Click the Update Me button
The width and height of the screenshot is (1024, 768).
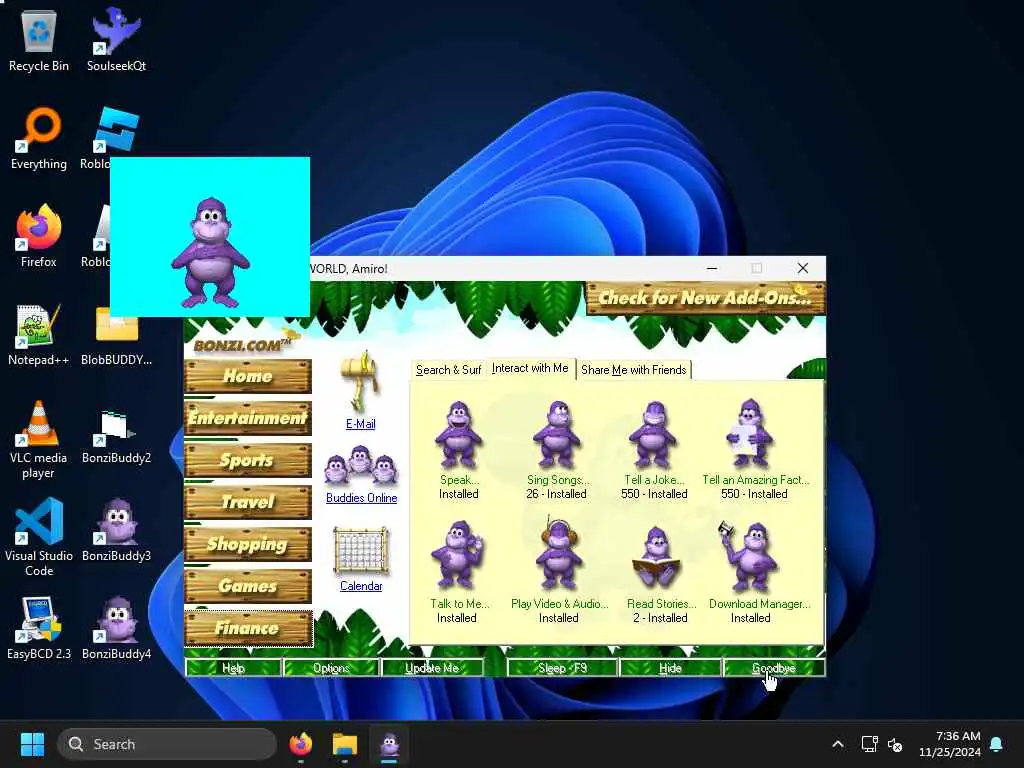pos(432,667)
